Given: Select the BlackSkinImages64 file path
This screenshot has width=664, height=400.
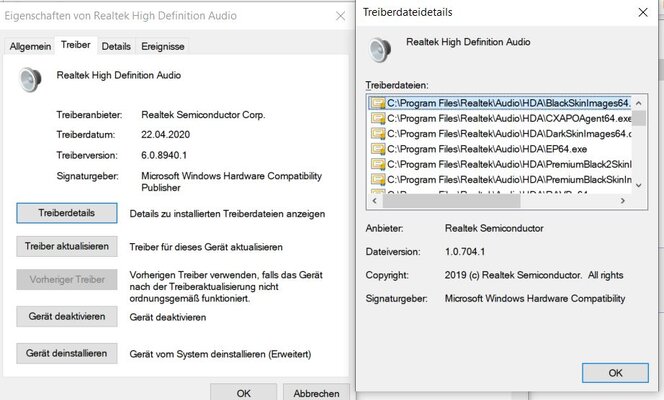Looking at the screenshot, I should pyautogui.click(x=509, y=103).
